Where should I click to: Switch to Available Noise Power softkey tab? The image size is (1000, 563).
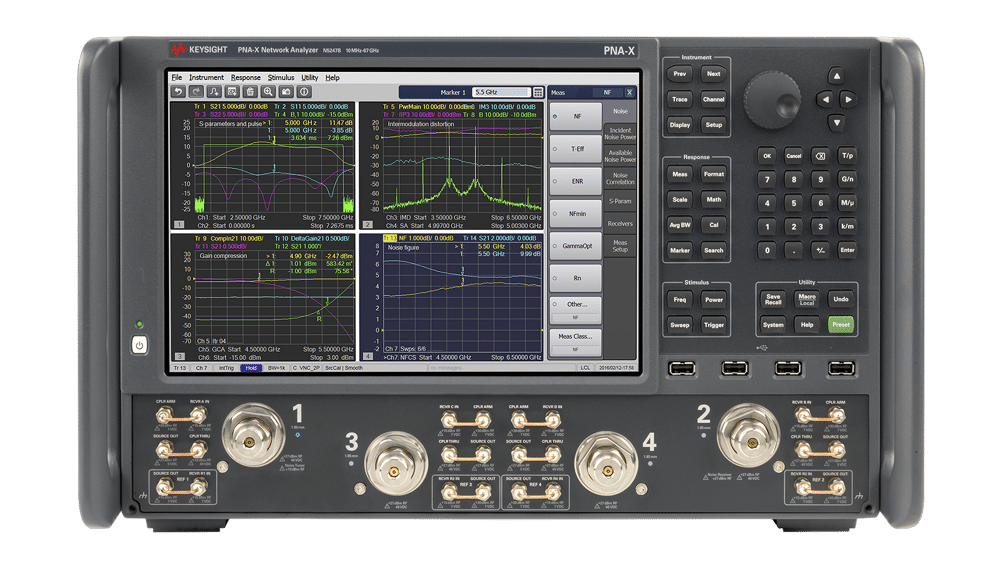coord(620,156)
